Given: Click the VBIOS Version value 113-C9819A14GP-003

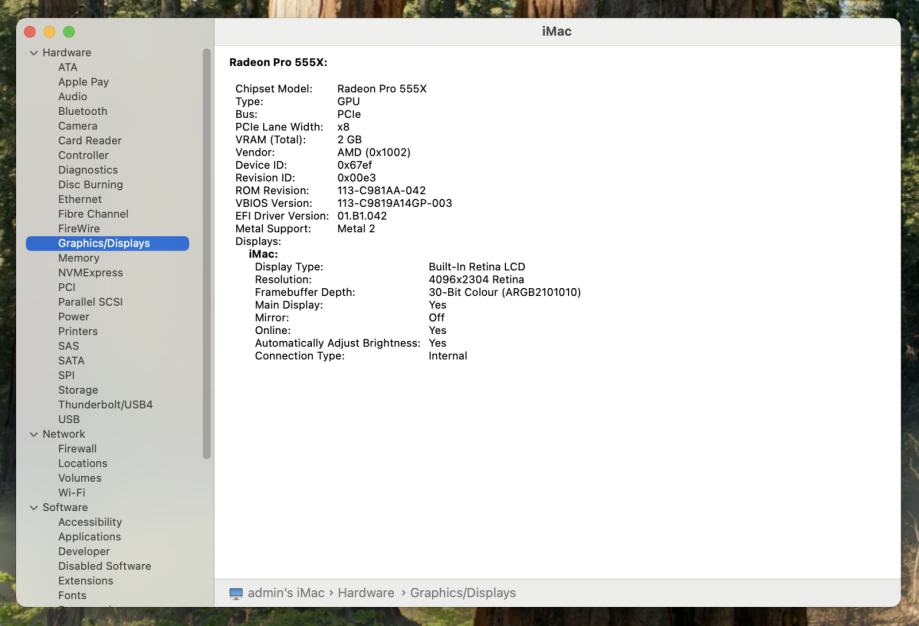Looking at the screenshot, I should [x=394, y=203].
